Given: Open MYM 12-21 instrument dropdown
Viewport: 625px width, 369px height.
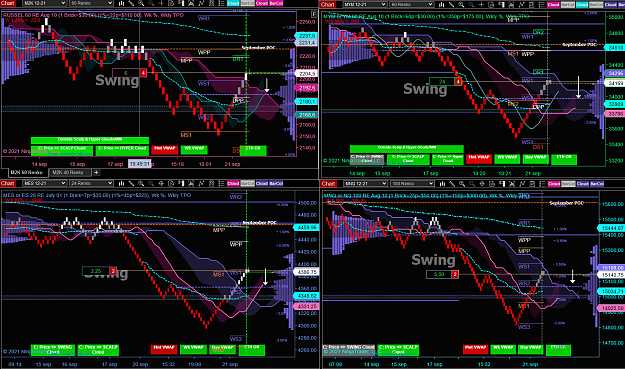Looking at the screenshot, I should (366, 4).
